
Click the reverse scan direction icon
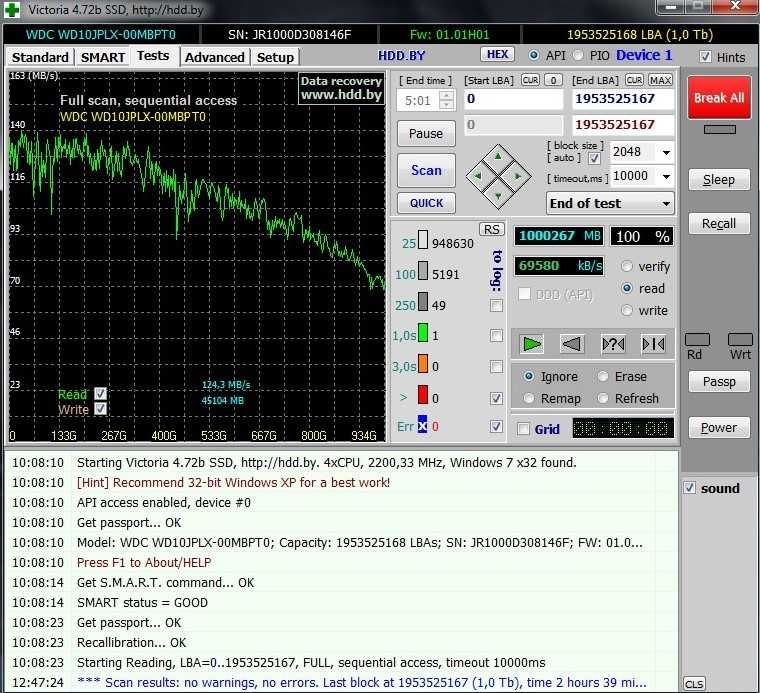coord(572,344)
